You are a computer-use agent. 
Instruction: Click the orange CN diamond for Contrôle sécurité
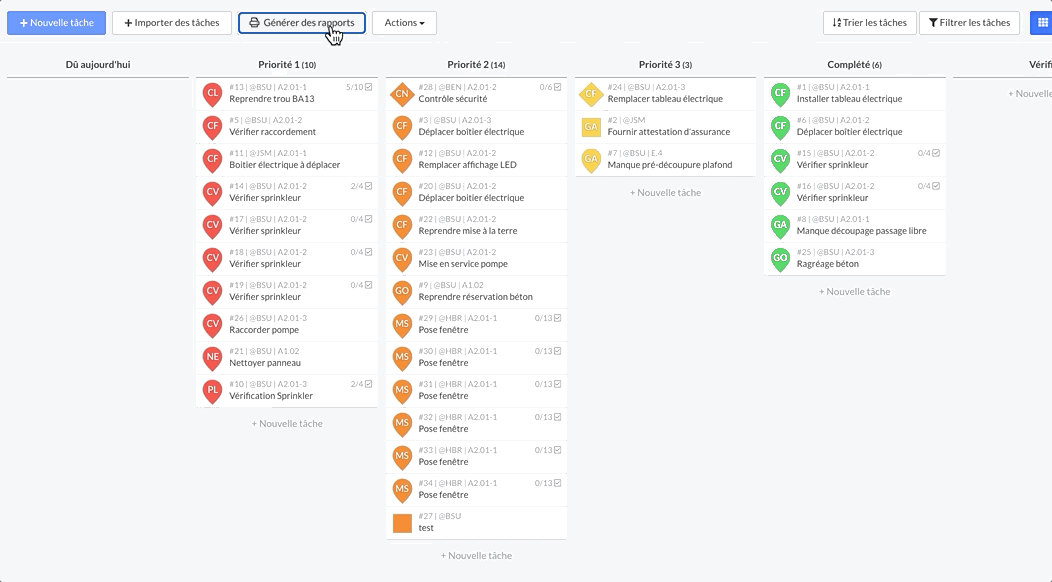[x=402, y=94]
